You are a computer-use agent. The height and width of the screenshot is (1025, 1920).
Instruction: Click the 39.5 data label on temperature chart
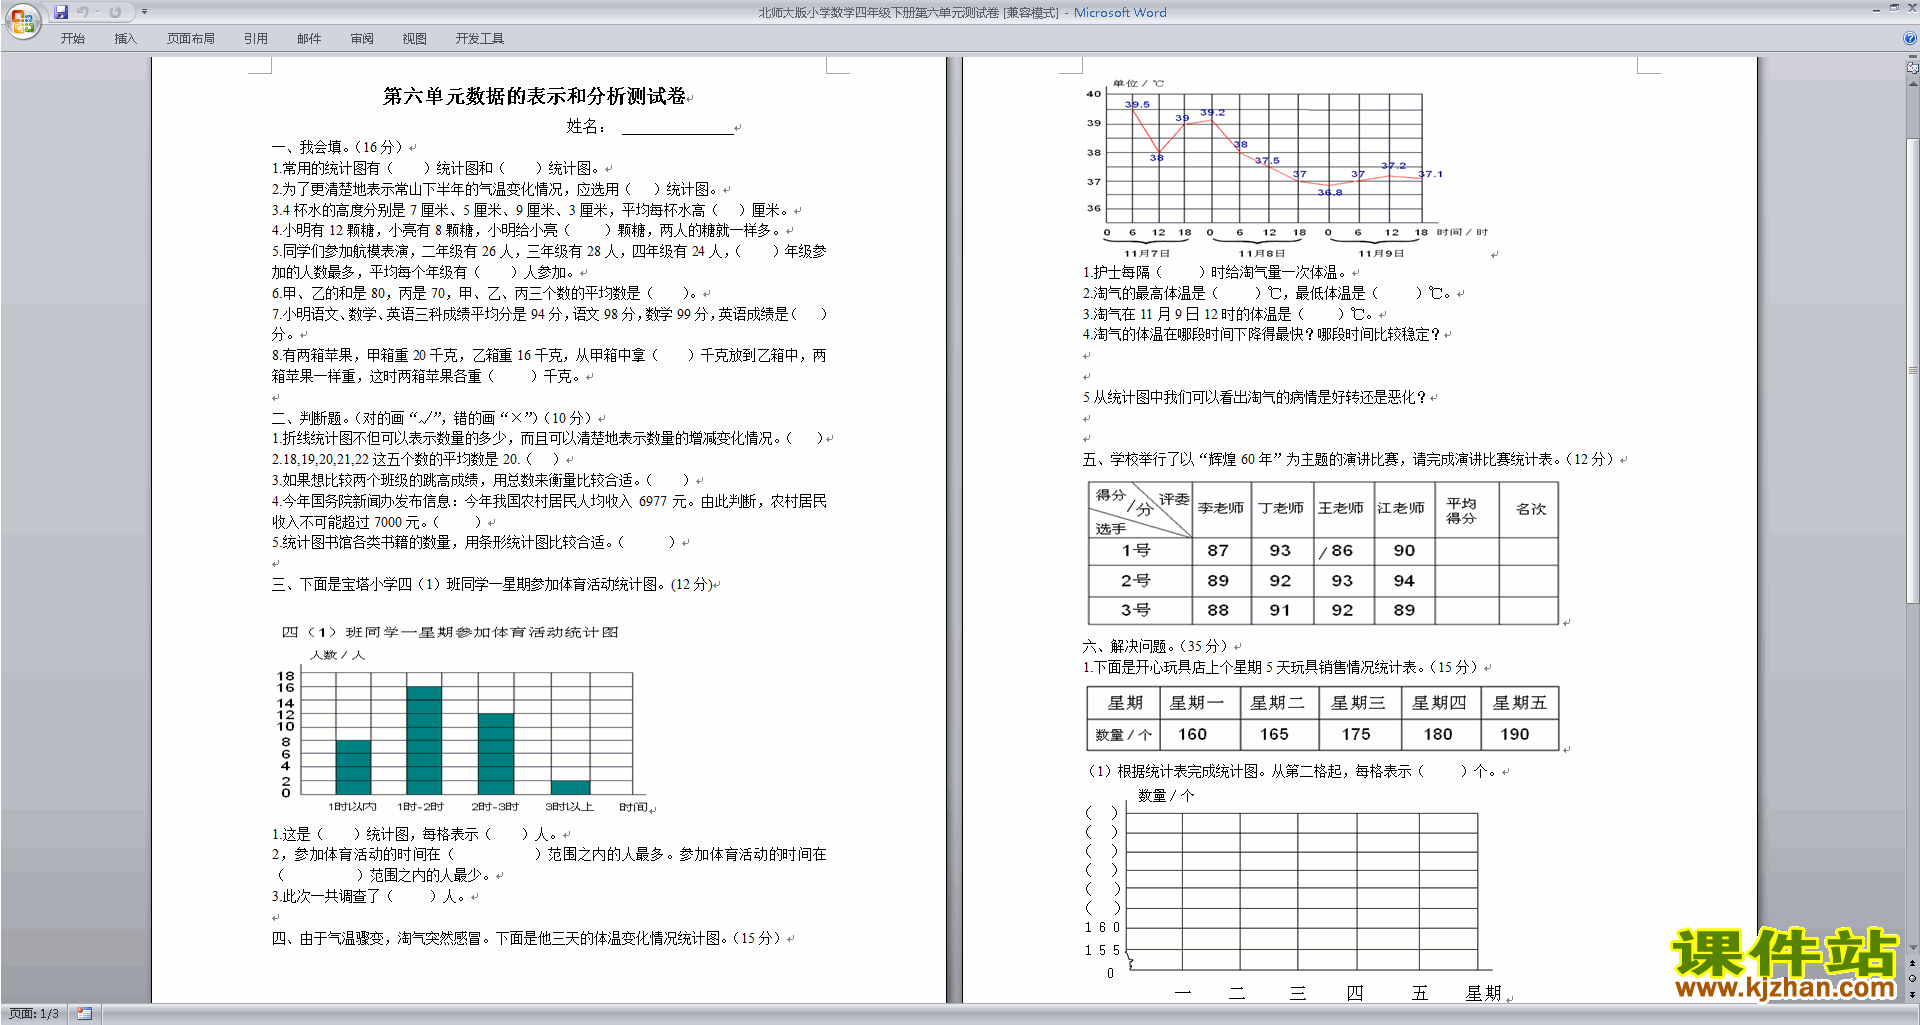tap(1137, 104)
